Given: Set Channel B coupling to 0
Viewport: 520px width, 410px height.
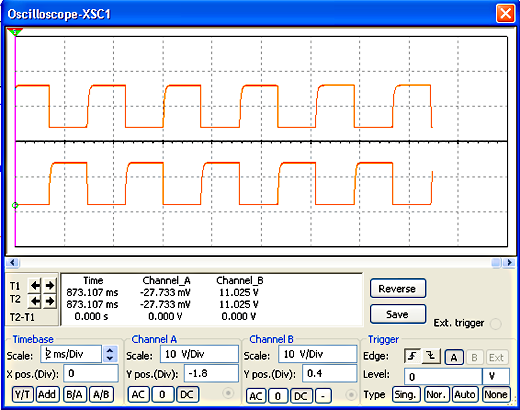Looking at the screenshot, I should [x=278, y=396].
